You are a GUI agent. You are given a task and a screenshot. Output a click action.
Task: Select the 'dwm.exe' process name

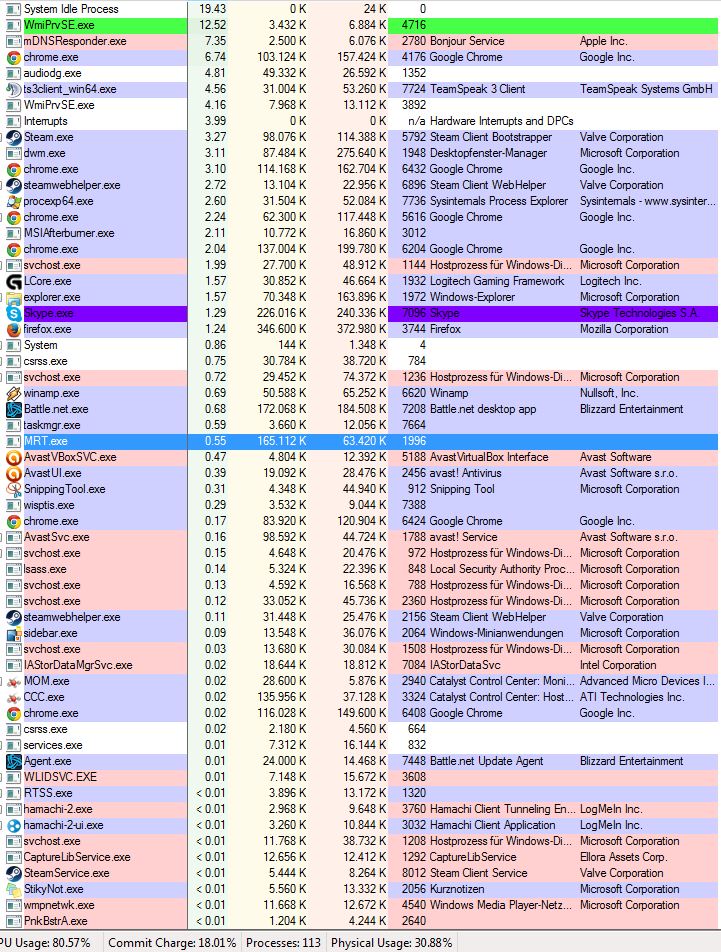tap(44, 154)
